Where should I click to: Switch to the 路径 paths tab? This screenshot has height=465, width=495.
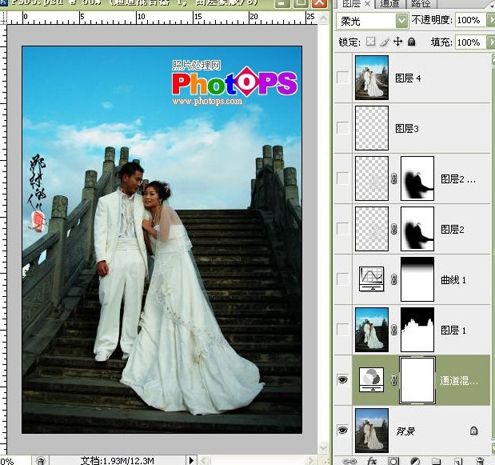pyautogui.click(x=420, y=4)
